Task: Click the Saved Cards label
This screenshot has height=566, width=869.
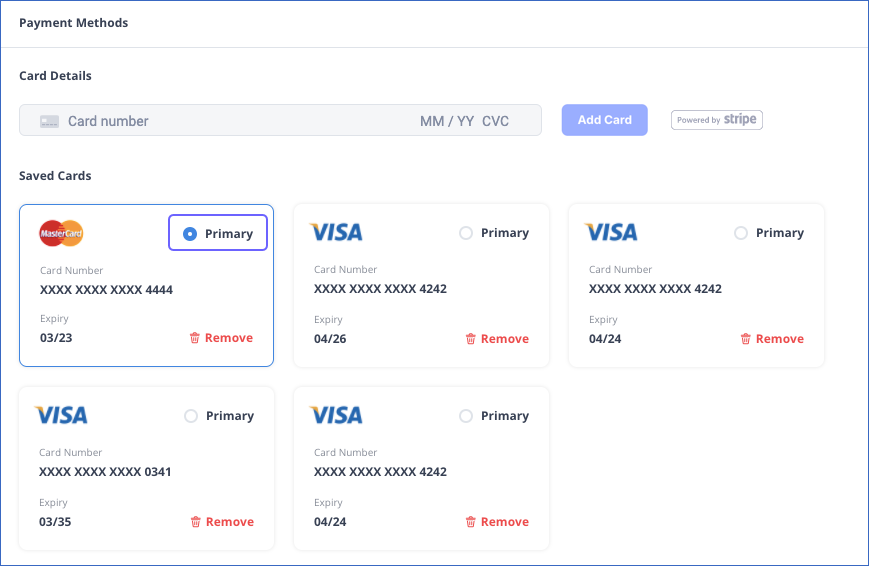Action: [x=55, y=176]
